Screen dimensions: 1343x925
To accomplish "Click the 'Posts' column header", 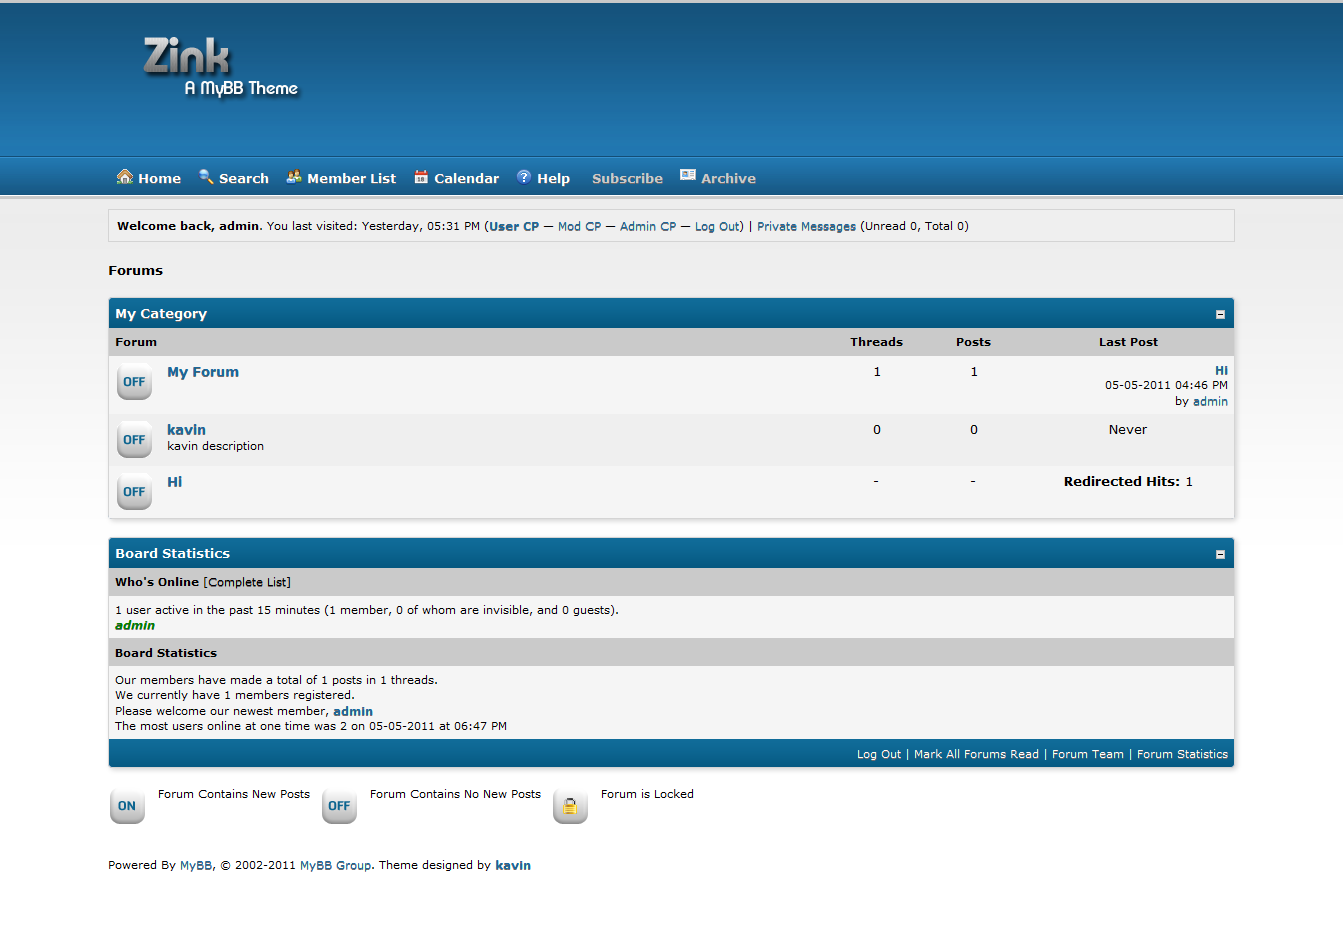I will (x=973, y=342).
